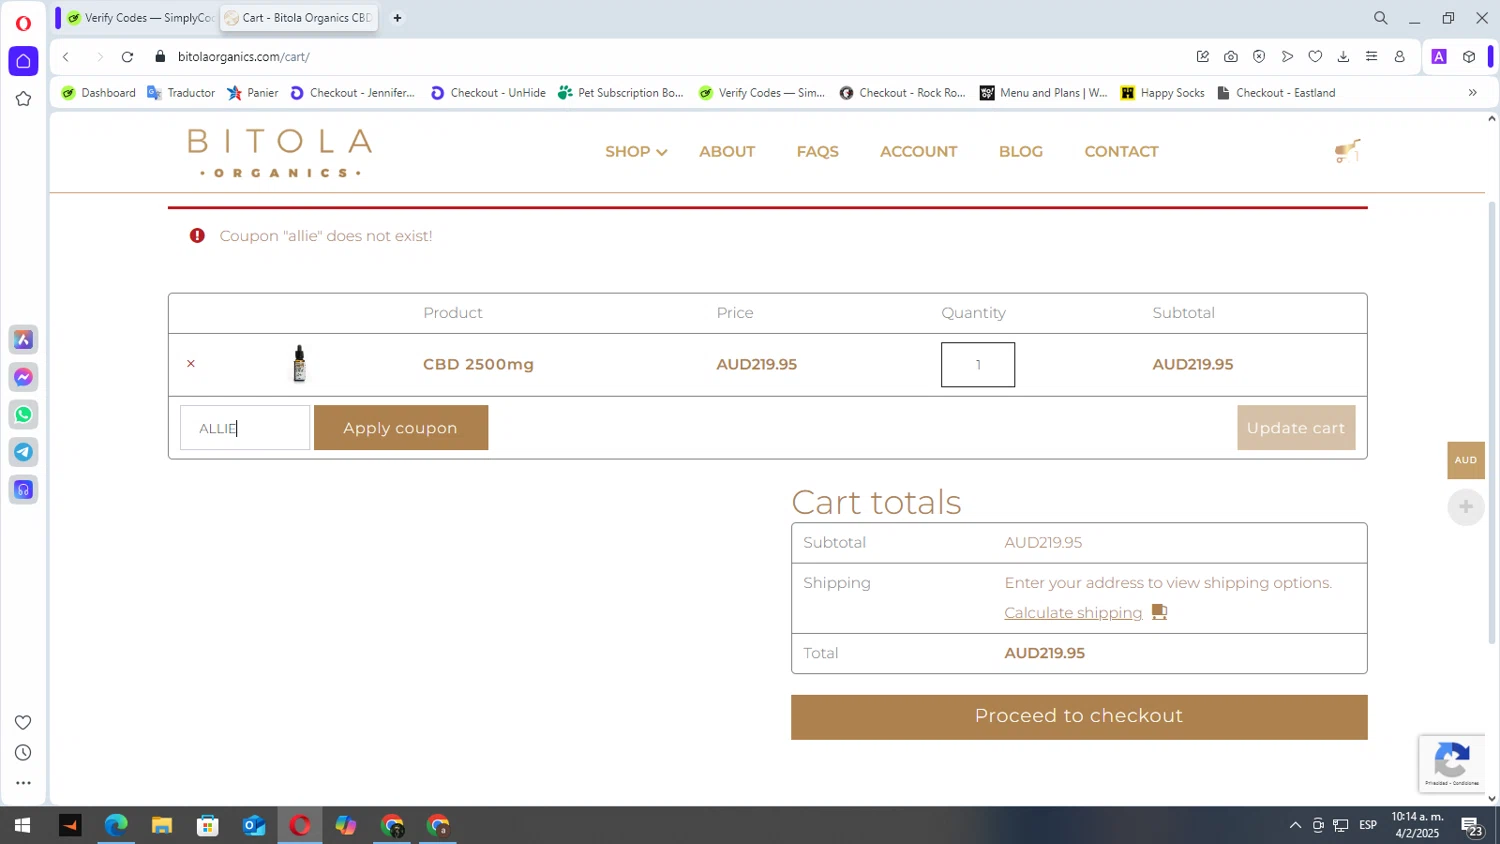Click the Update cart button
Viewport: 1500px width, 844px height.
[1296, 428]
